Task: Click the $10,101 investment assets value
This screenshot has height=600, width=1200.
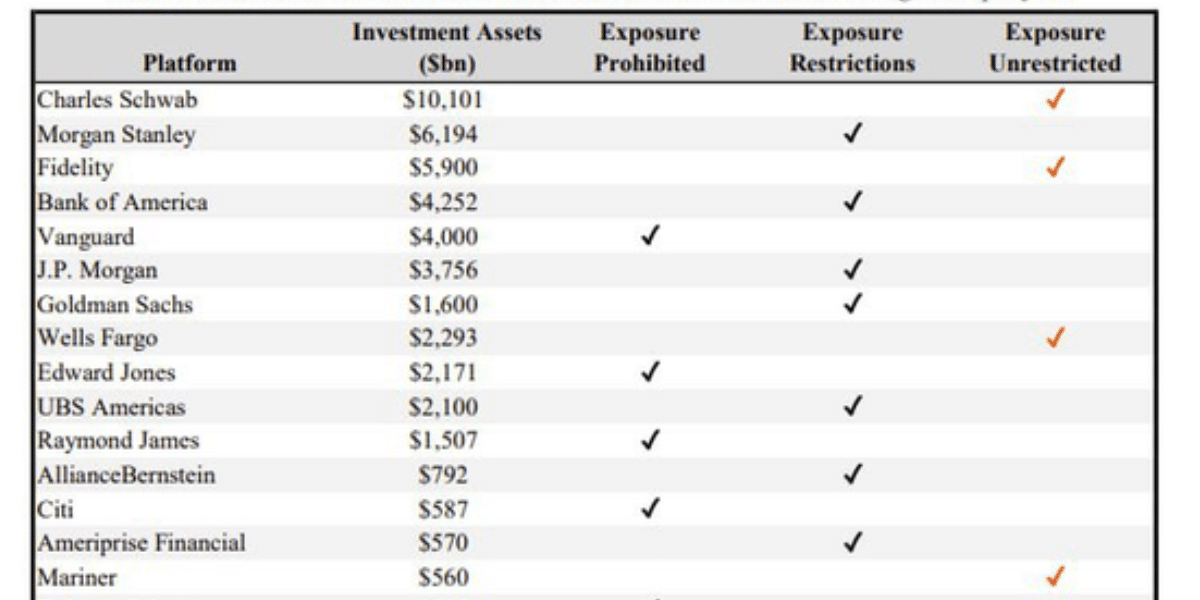Action: click(443, 100)
